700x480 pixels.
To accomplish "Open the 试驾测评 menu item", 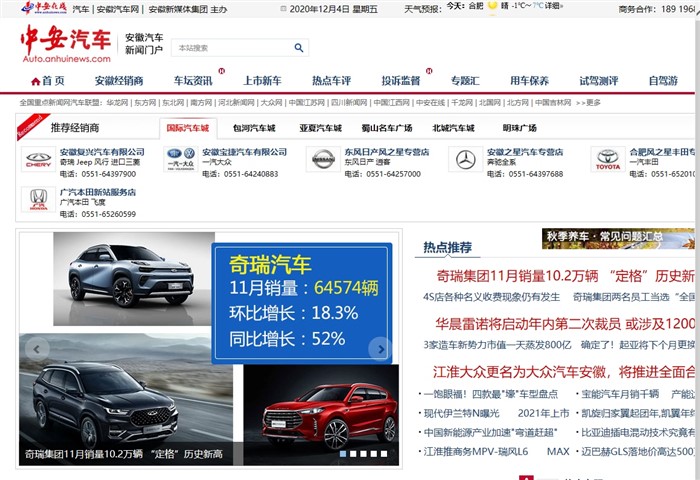I will point(599,81).
